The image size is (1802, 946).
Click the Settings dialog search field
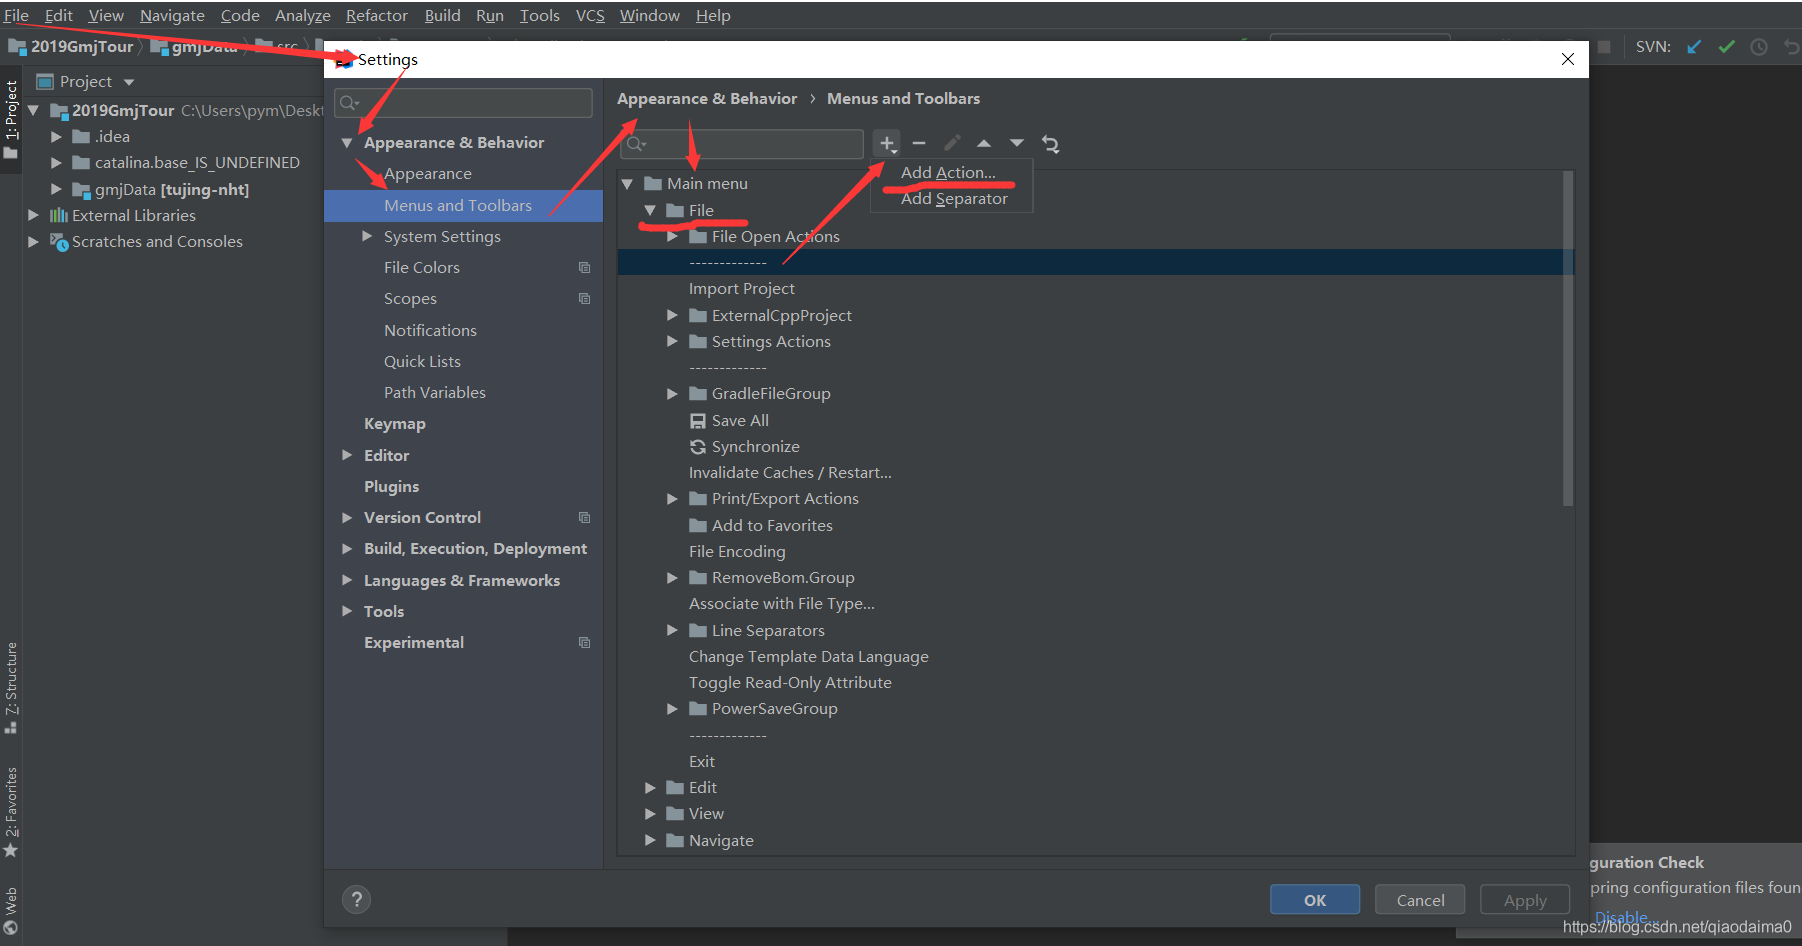pos(463,102)
